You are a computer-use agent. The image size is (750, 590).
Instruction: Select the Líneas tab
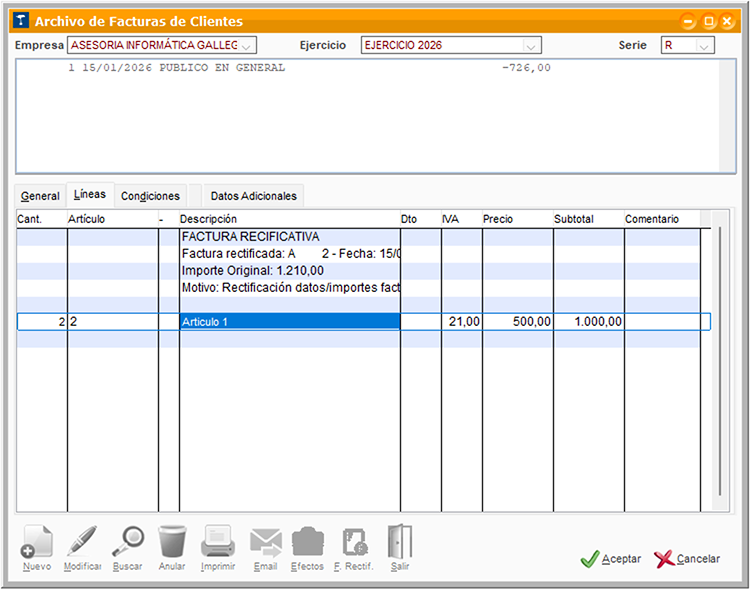coord(90,194)
